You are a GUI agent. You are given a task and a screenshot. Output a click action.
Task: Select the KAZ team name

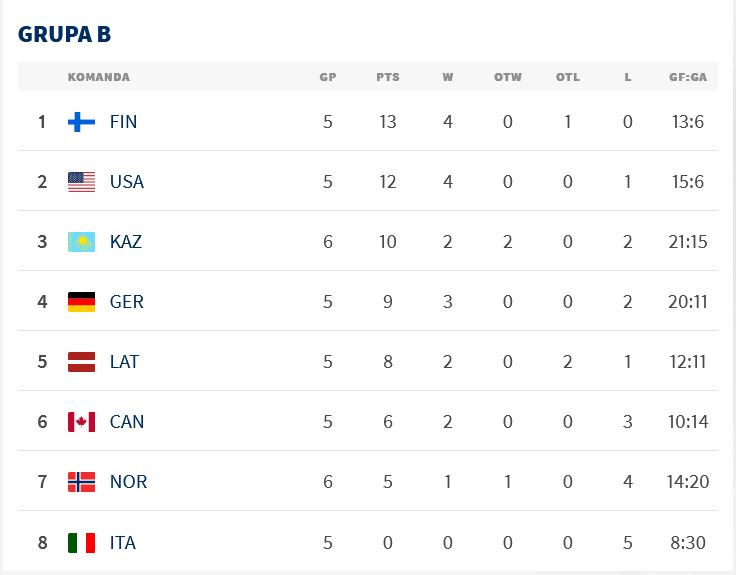[x=126, y=242]
